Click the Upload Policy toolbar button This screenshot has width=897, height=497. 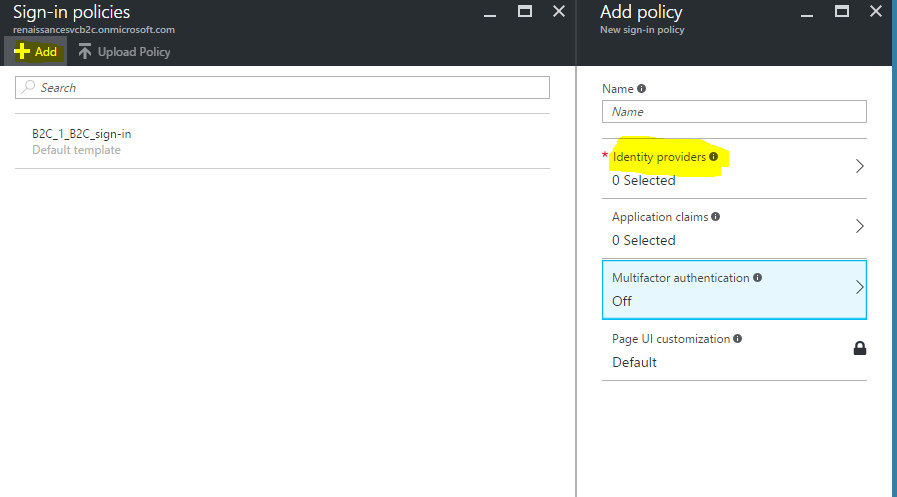click(x=124, y=52)
